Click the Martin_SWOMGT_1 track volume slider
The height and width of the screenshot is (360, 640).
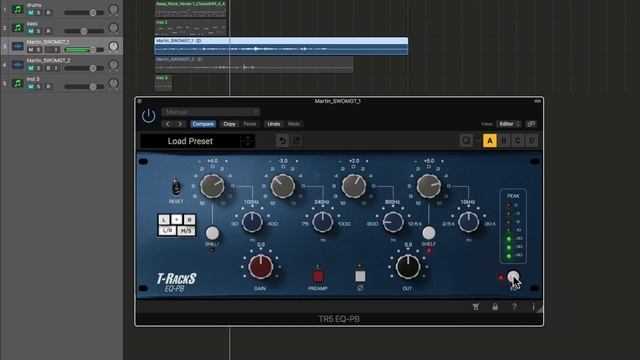tap(84, 50)
